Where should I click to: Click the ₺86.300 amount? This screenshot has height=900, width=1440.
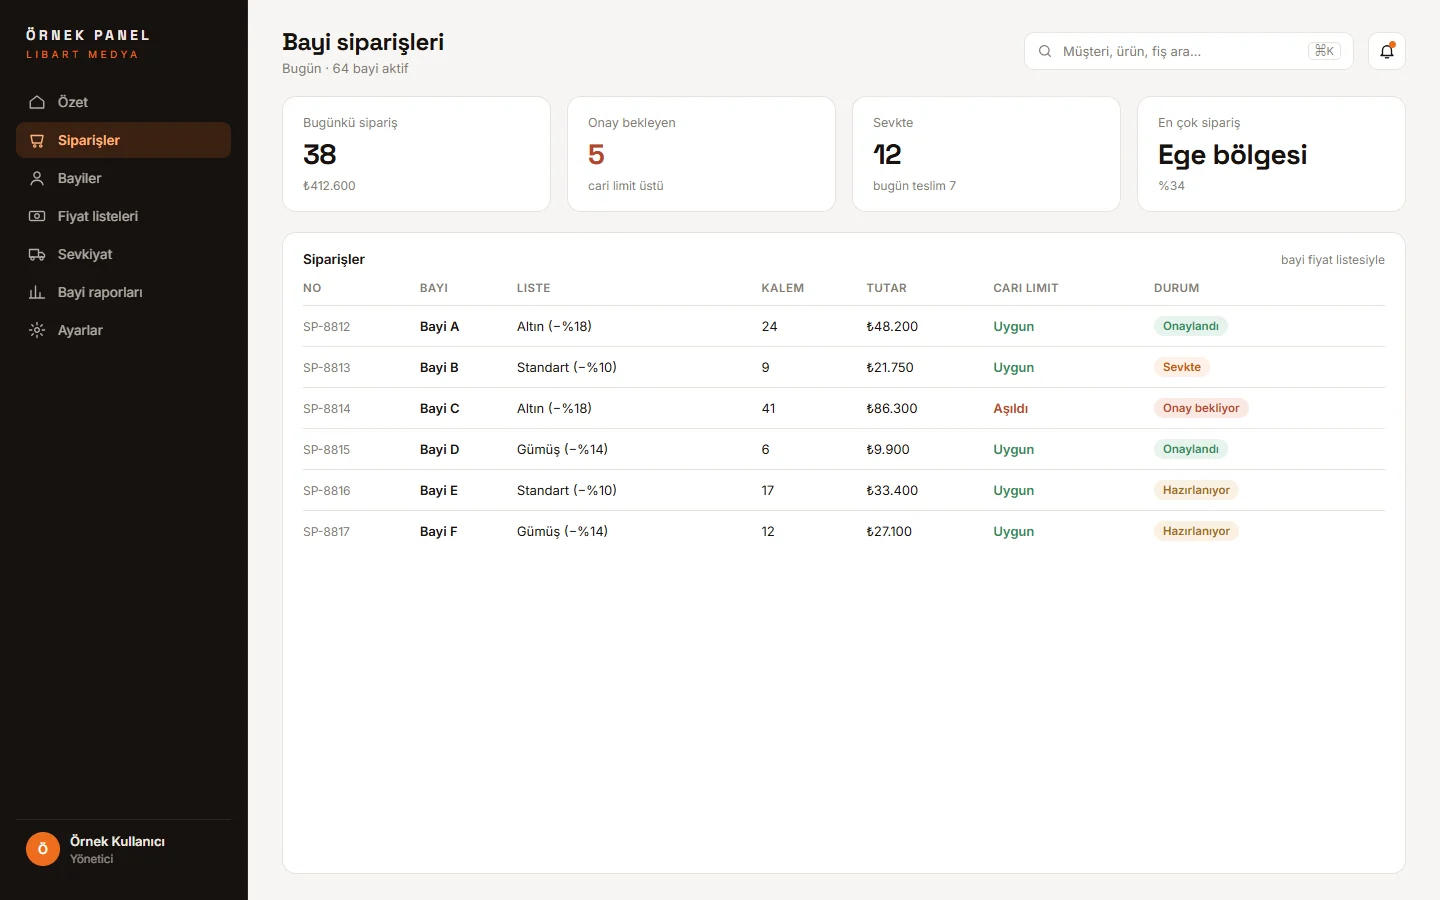(892, 409)
